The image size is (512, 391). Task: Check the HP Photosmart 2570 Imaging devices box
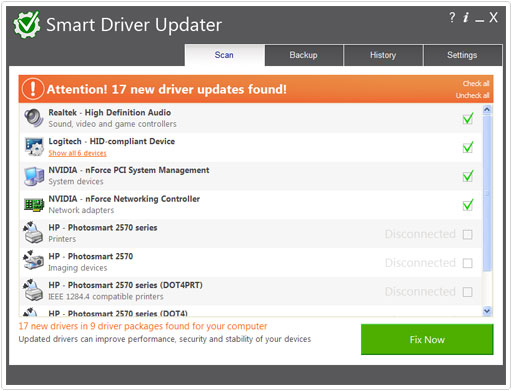467,263
